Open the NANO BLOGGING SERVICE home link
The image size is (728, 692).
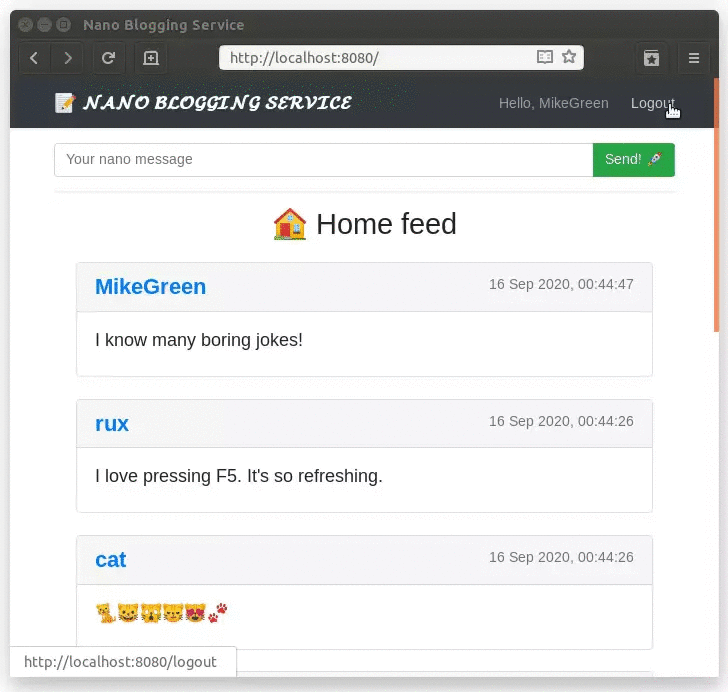[x=217, y=103]
